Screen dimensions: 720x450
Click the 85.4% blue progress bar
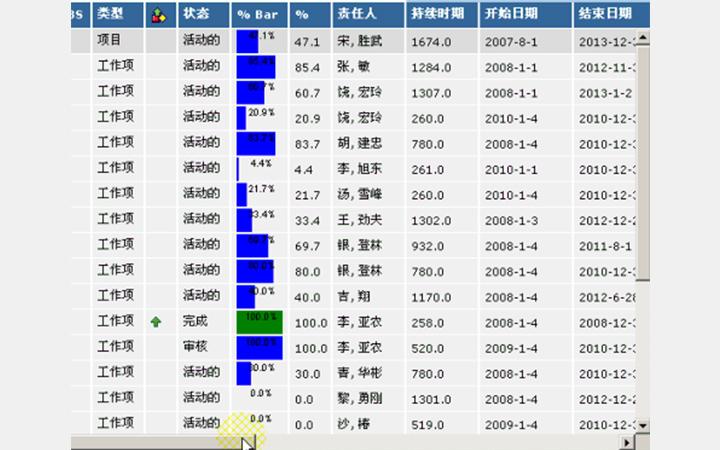(x=255, y=67)
